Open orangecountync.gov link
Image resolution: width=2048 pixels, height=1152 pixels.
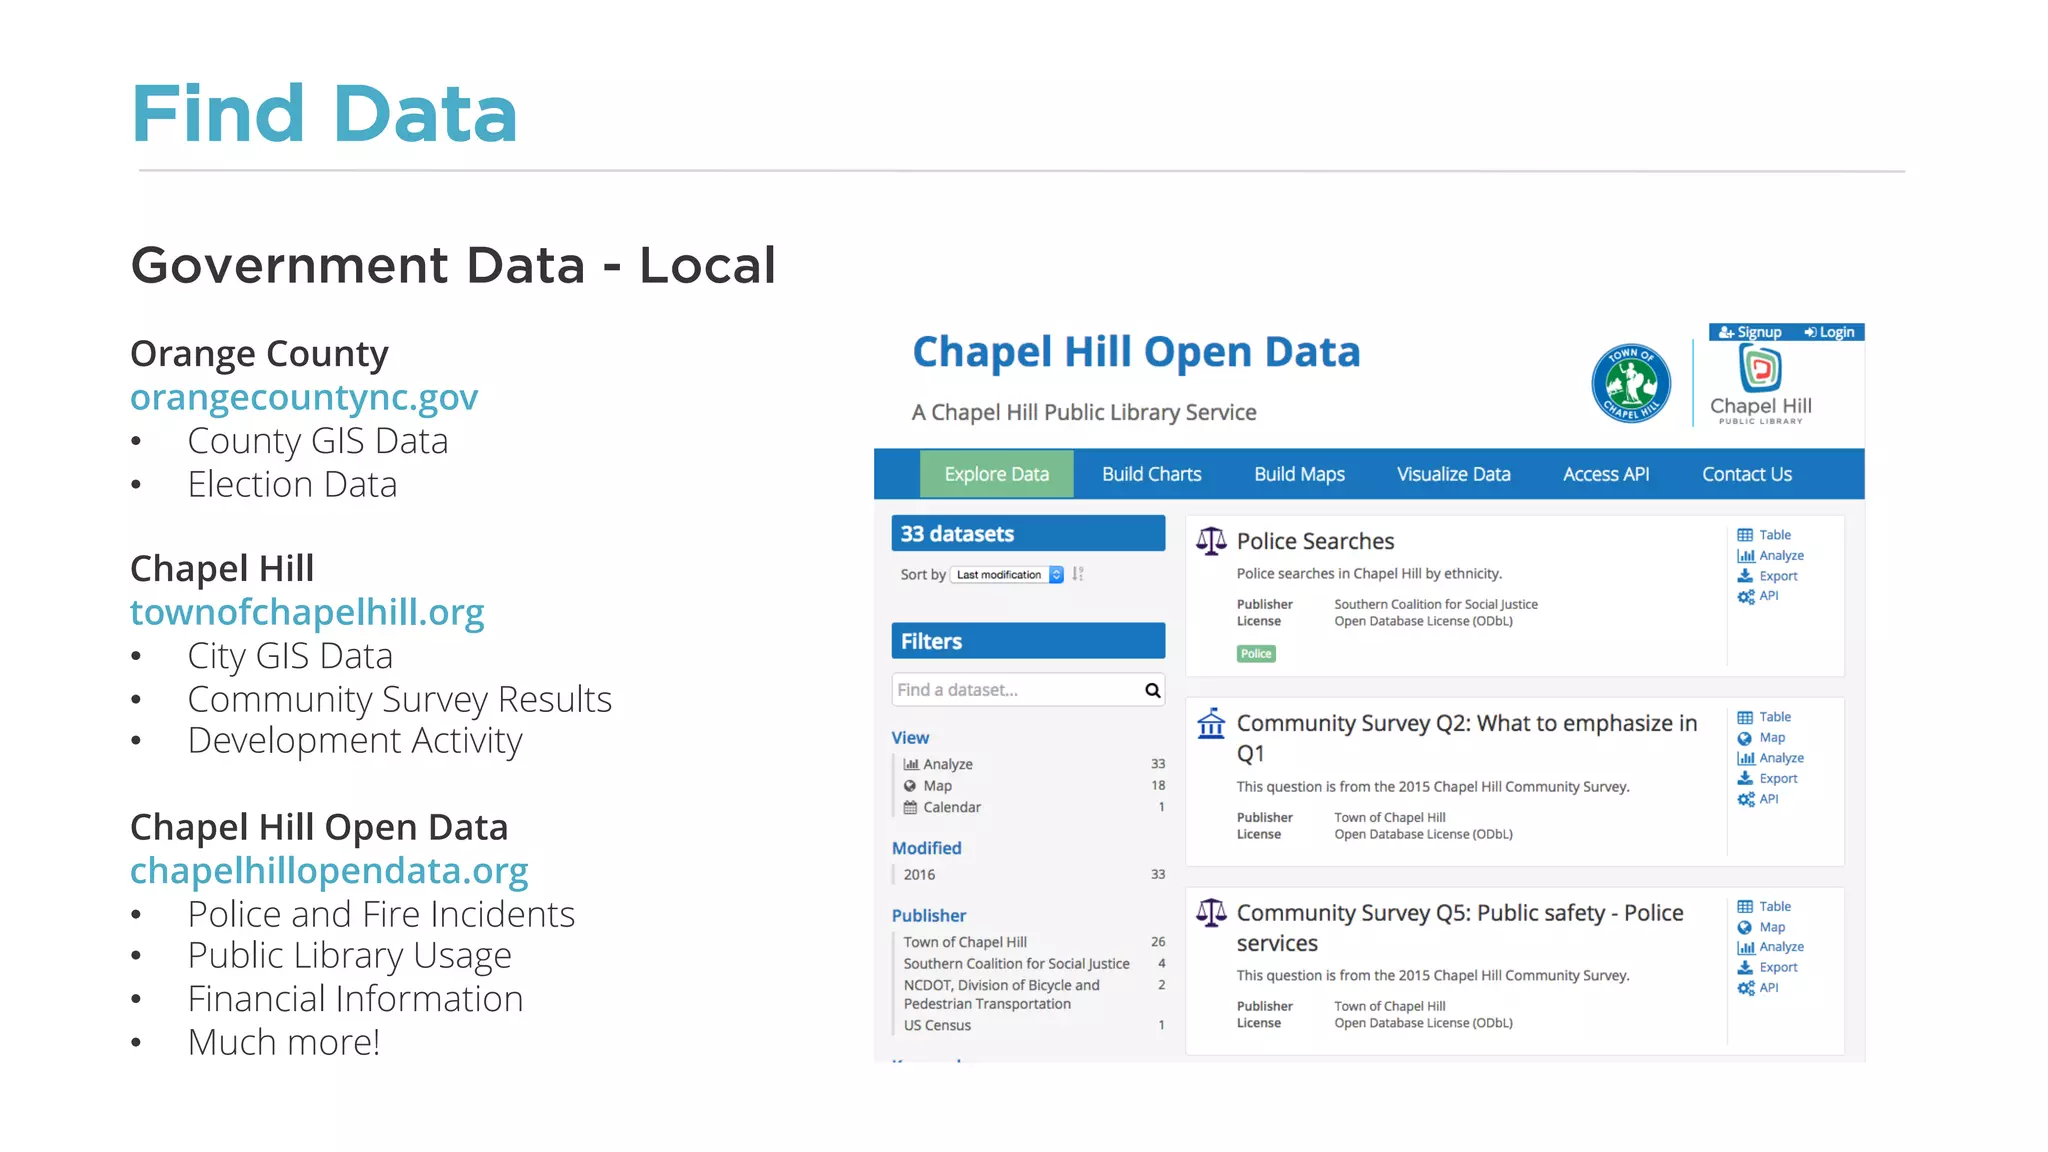(x=304, y=397)
